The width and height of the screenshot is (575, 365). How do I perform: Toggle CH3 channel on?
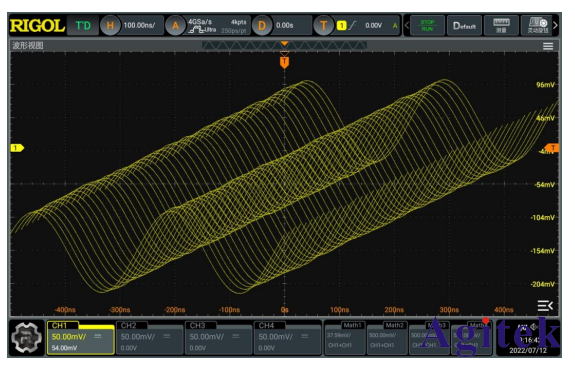tap(219, 338)
